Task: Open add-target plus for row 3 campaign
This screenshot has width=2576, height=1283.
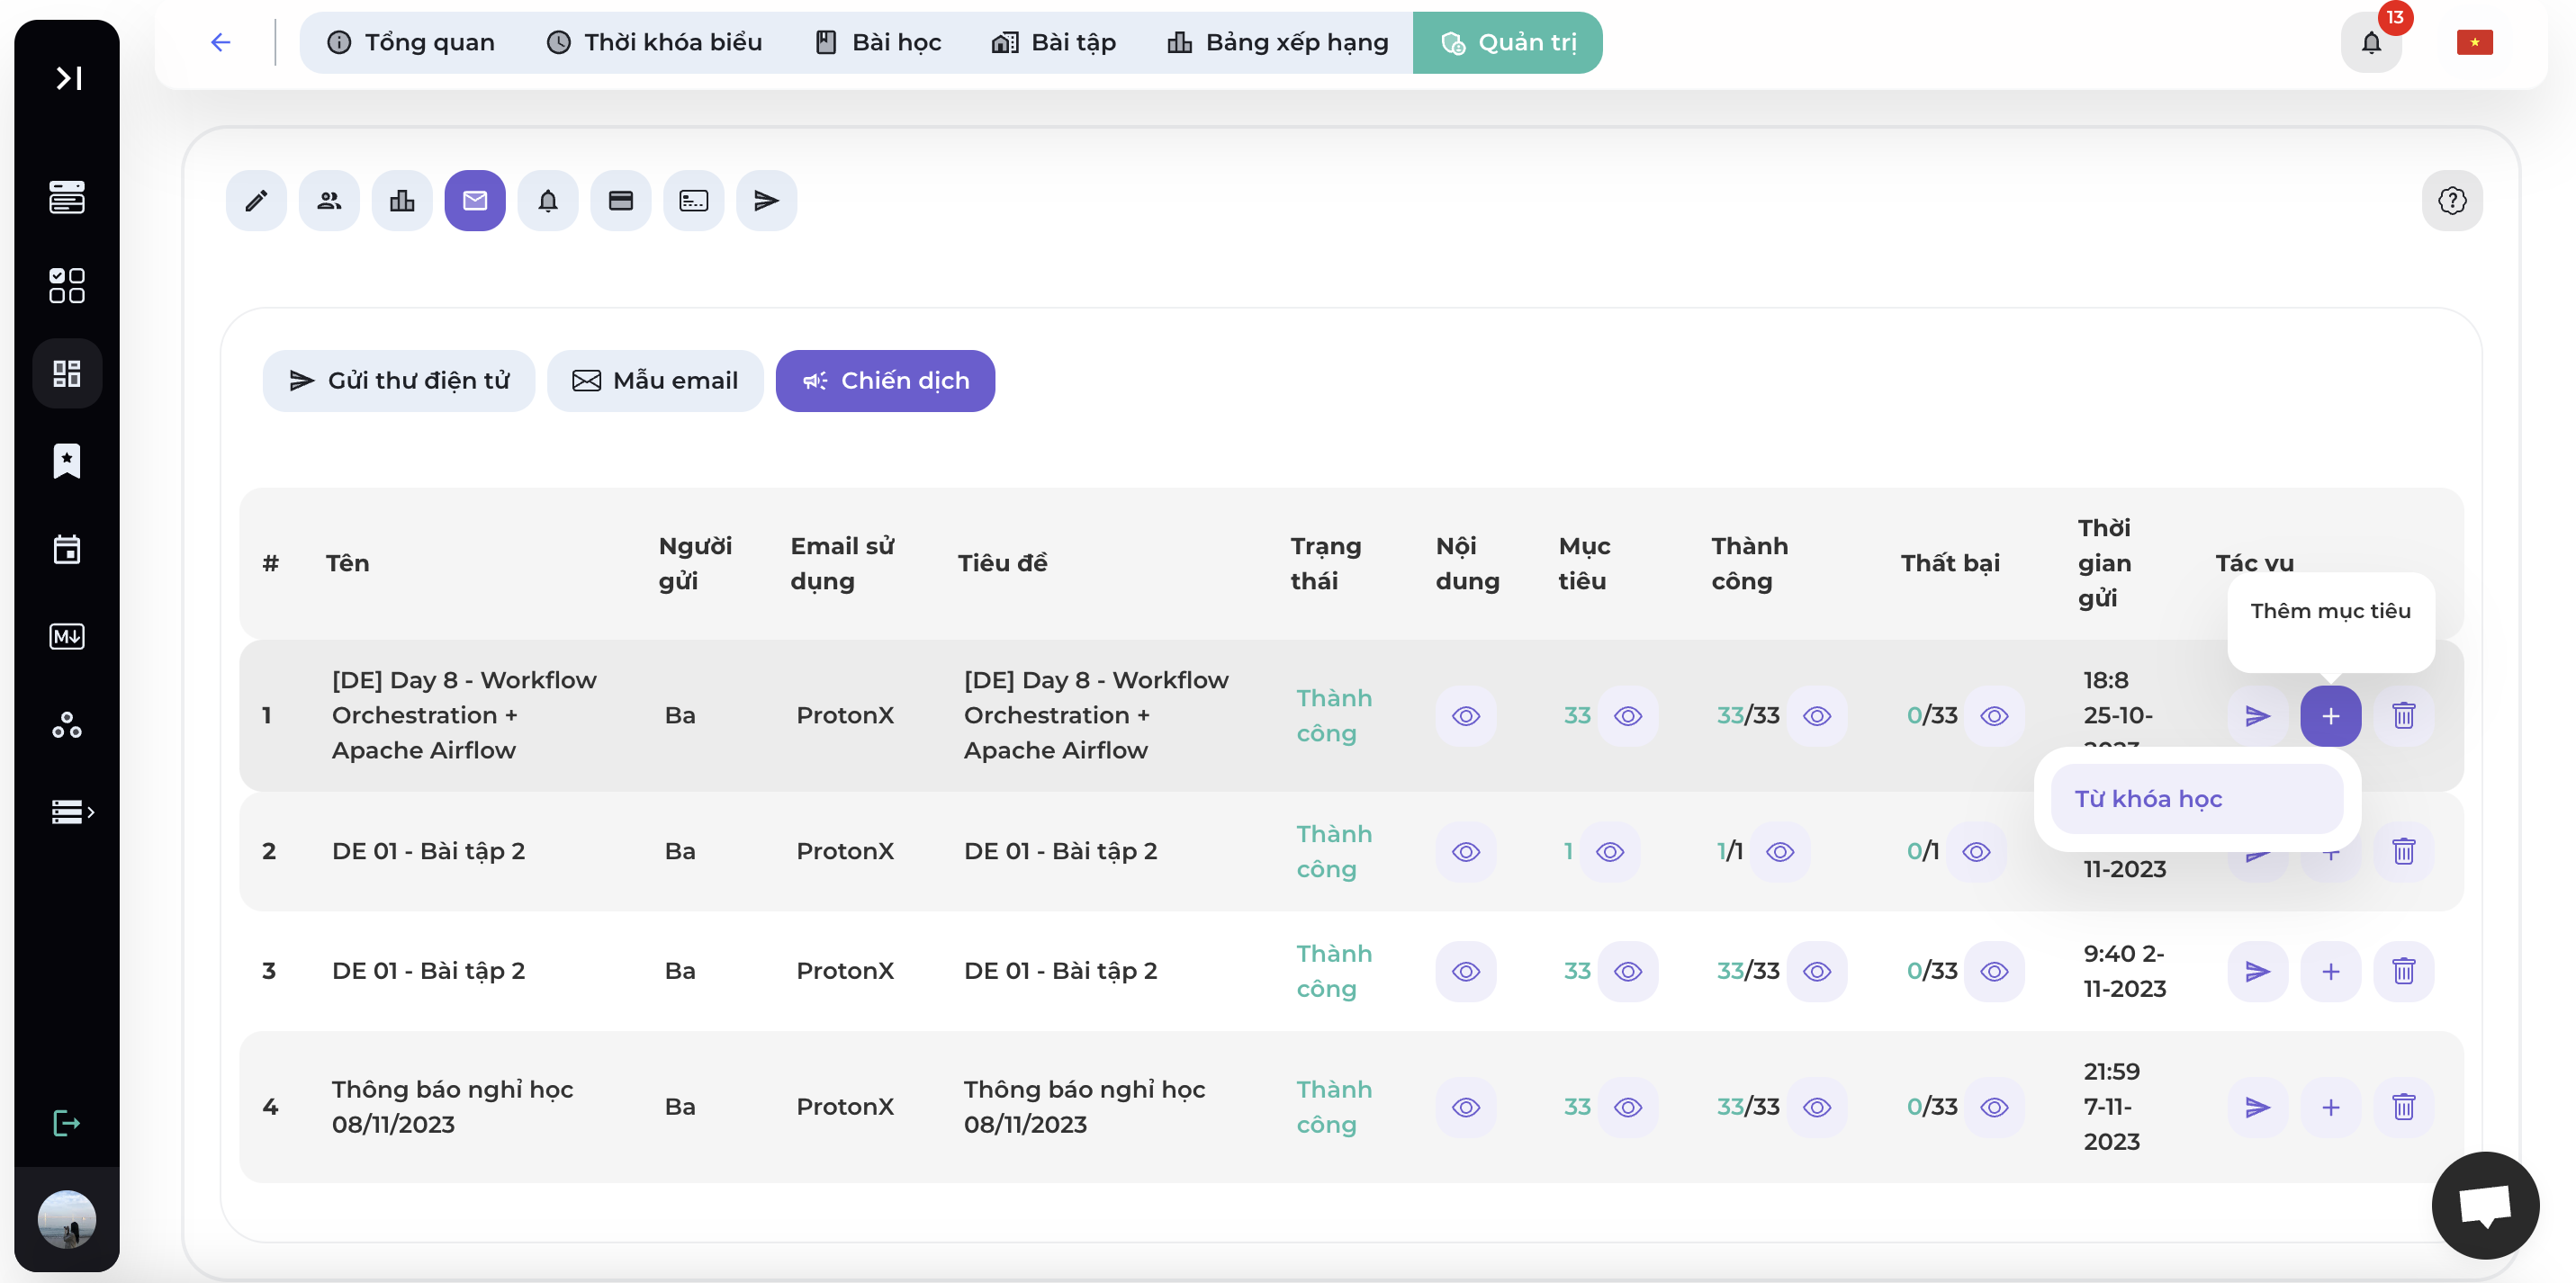Action: (x=2331, y=972)
